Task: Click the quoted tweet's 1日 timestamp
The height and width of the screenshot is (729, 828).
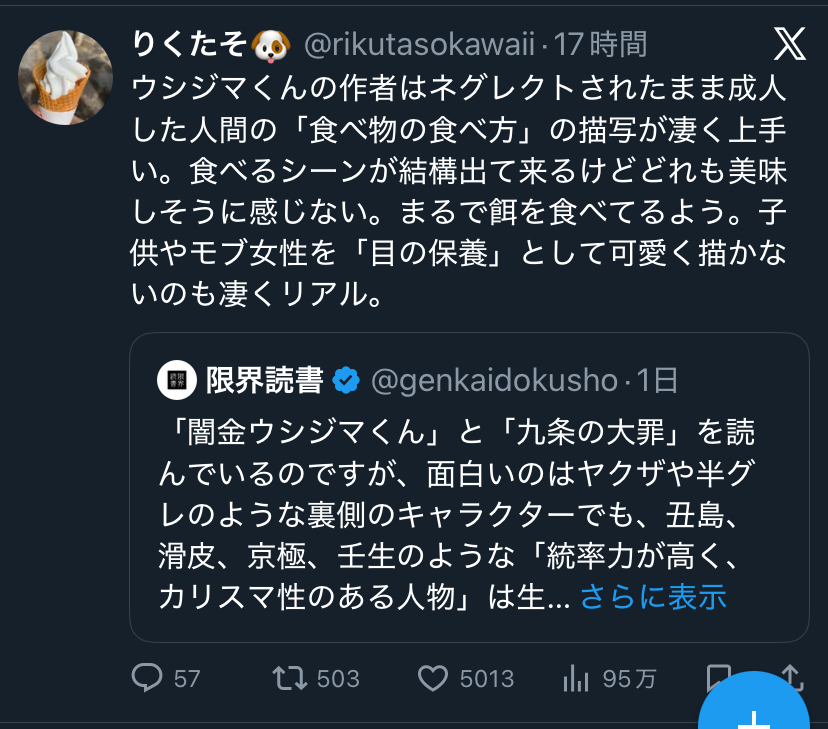Action: 658,380
